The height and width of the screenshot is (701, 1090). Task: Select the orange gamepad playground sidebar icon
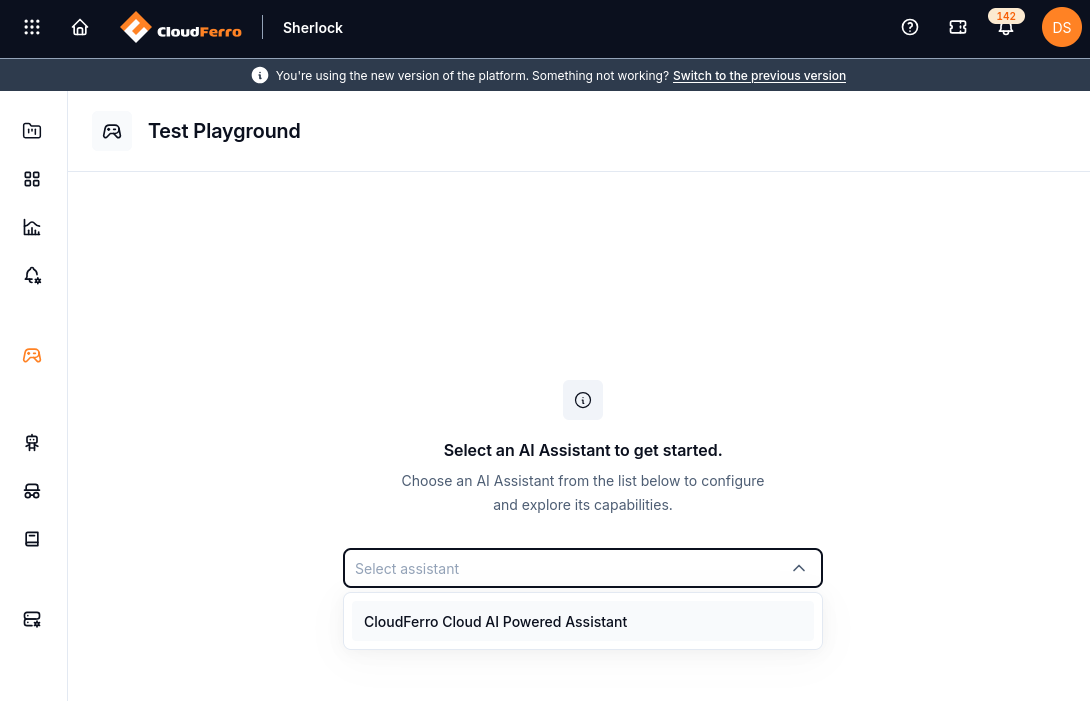tap(32, 355)
